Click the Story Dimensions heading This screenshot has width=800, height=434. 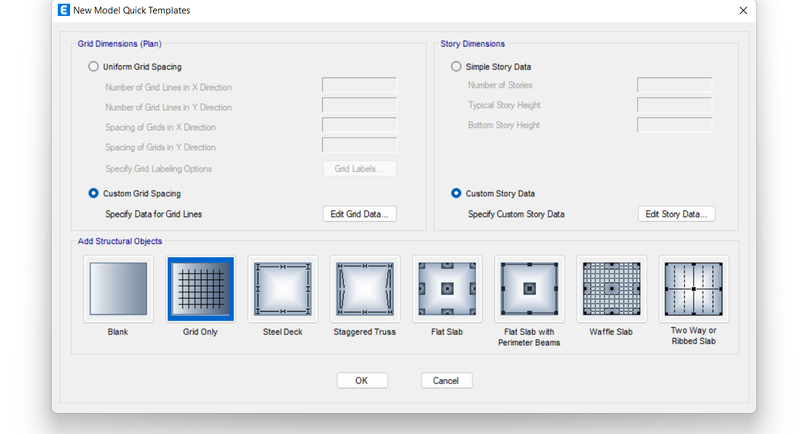point(472,44)
